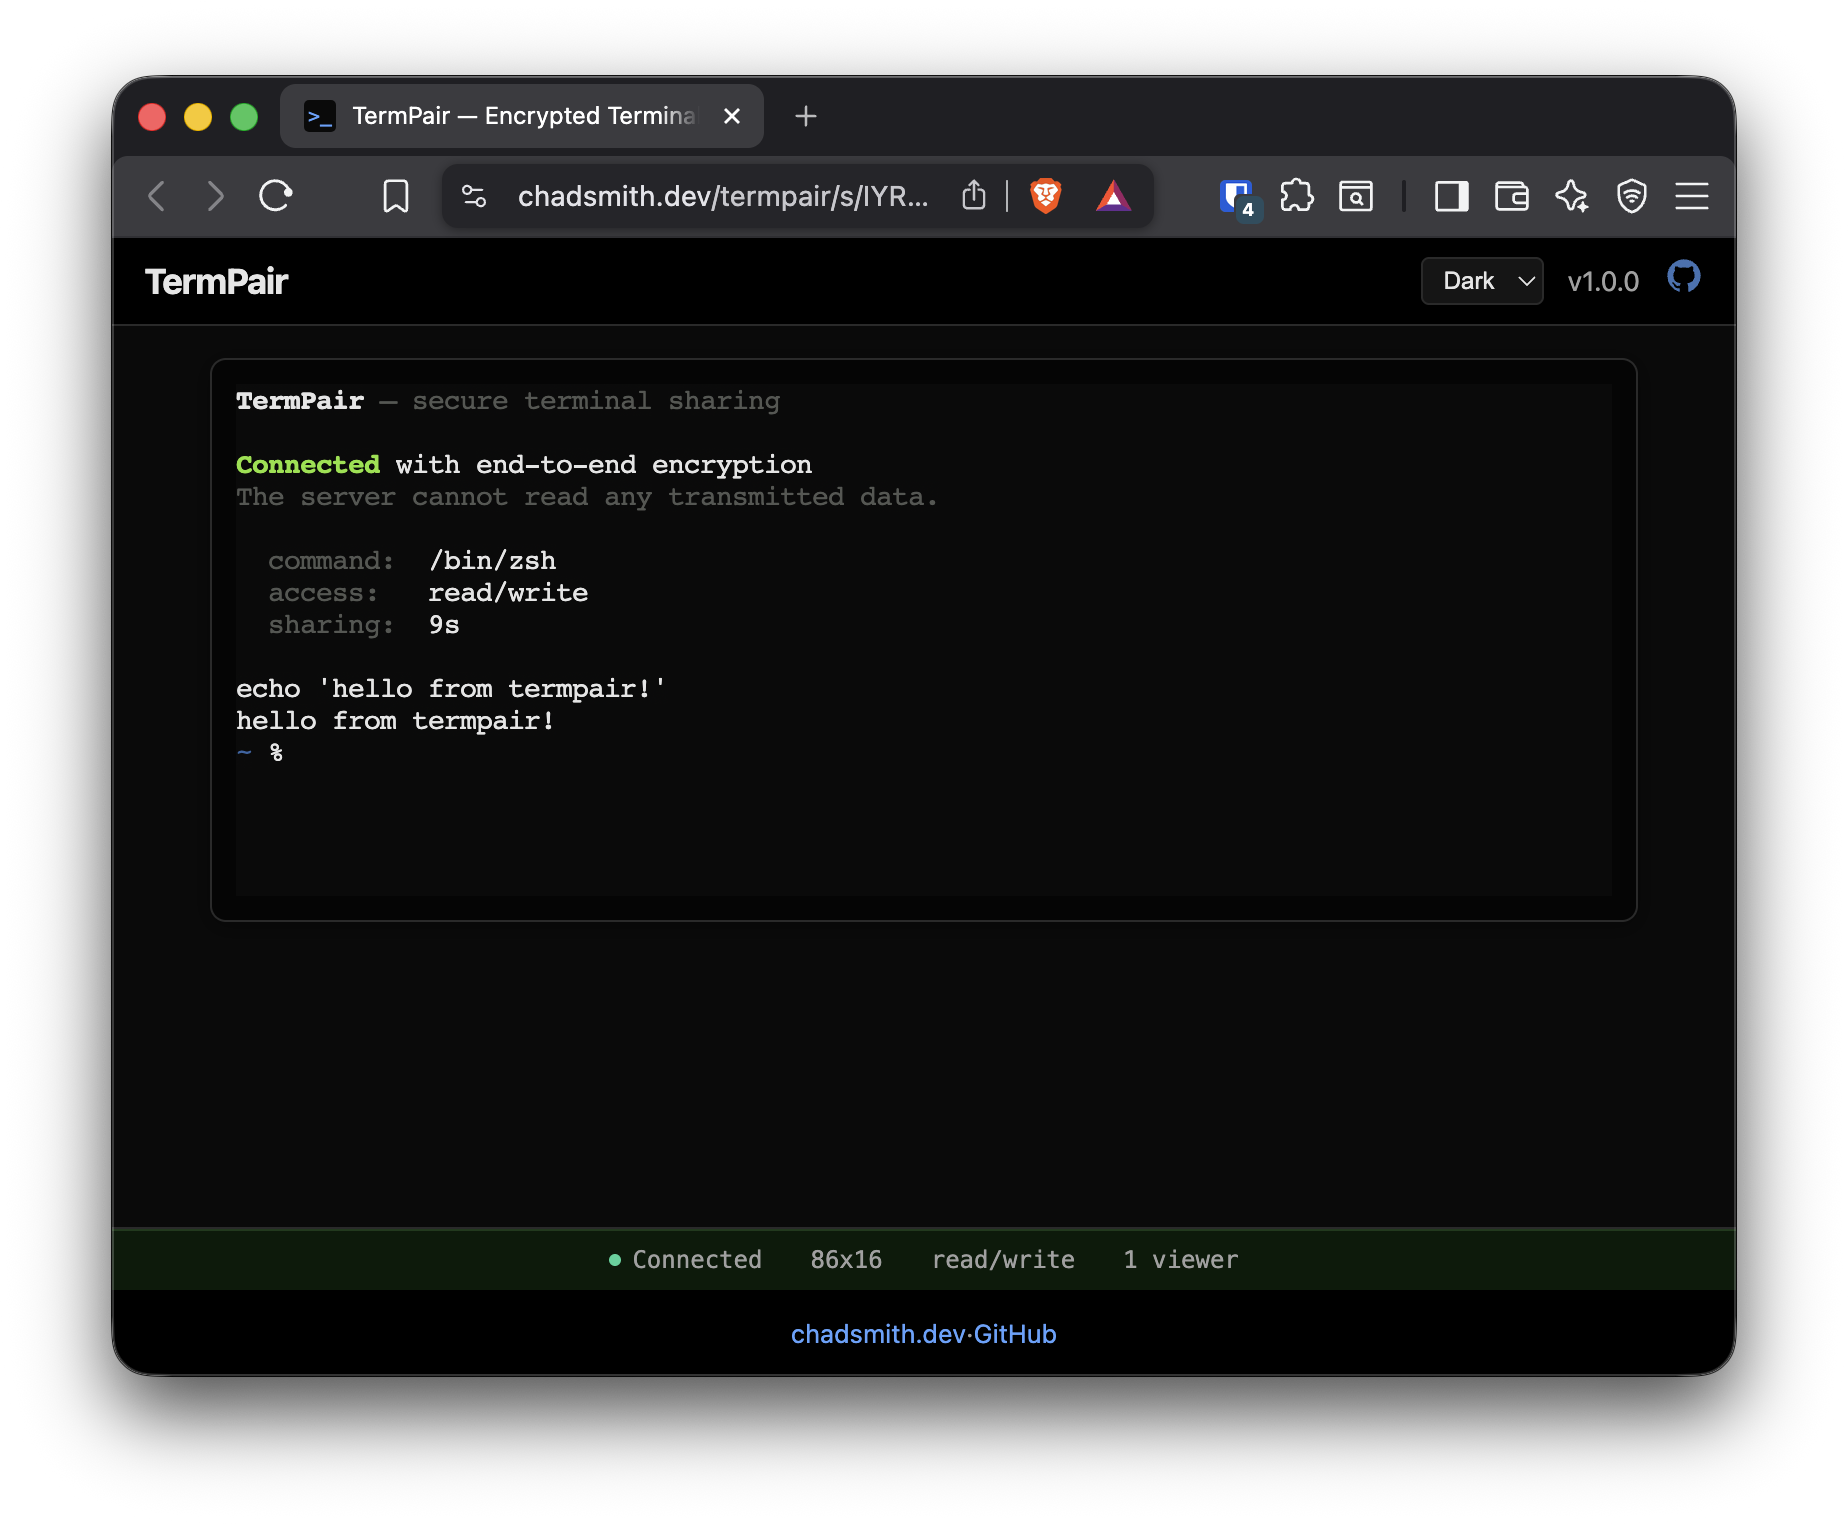Click the sharing 9s value
This screenshot has width=1848, height=1524.
click(444, 624)
